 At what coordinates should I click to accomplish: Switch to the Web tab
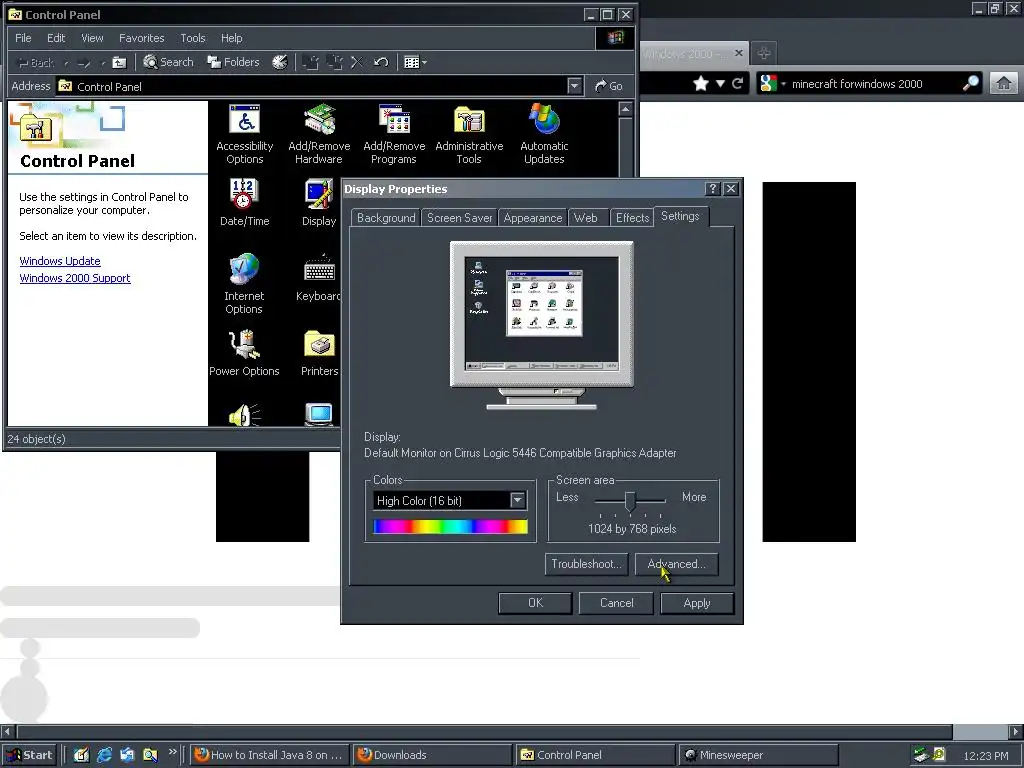[586, 217]
